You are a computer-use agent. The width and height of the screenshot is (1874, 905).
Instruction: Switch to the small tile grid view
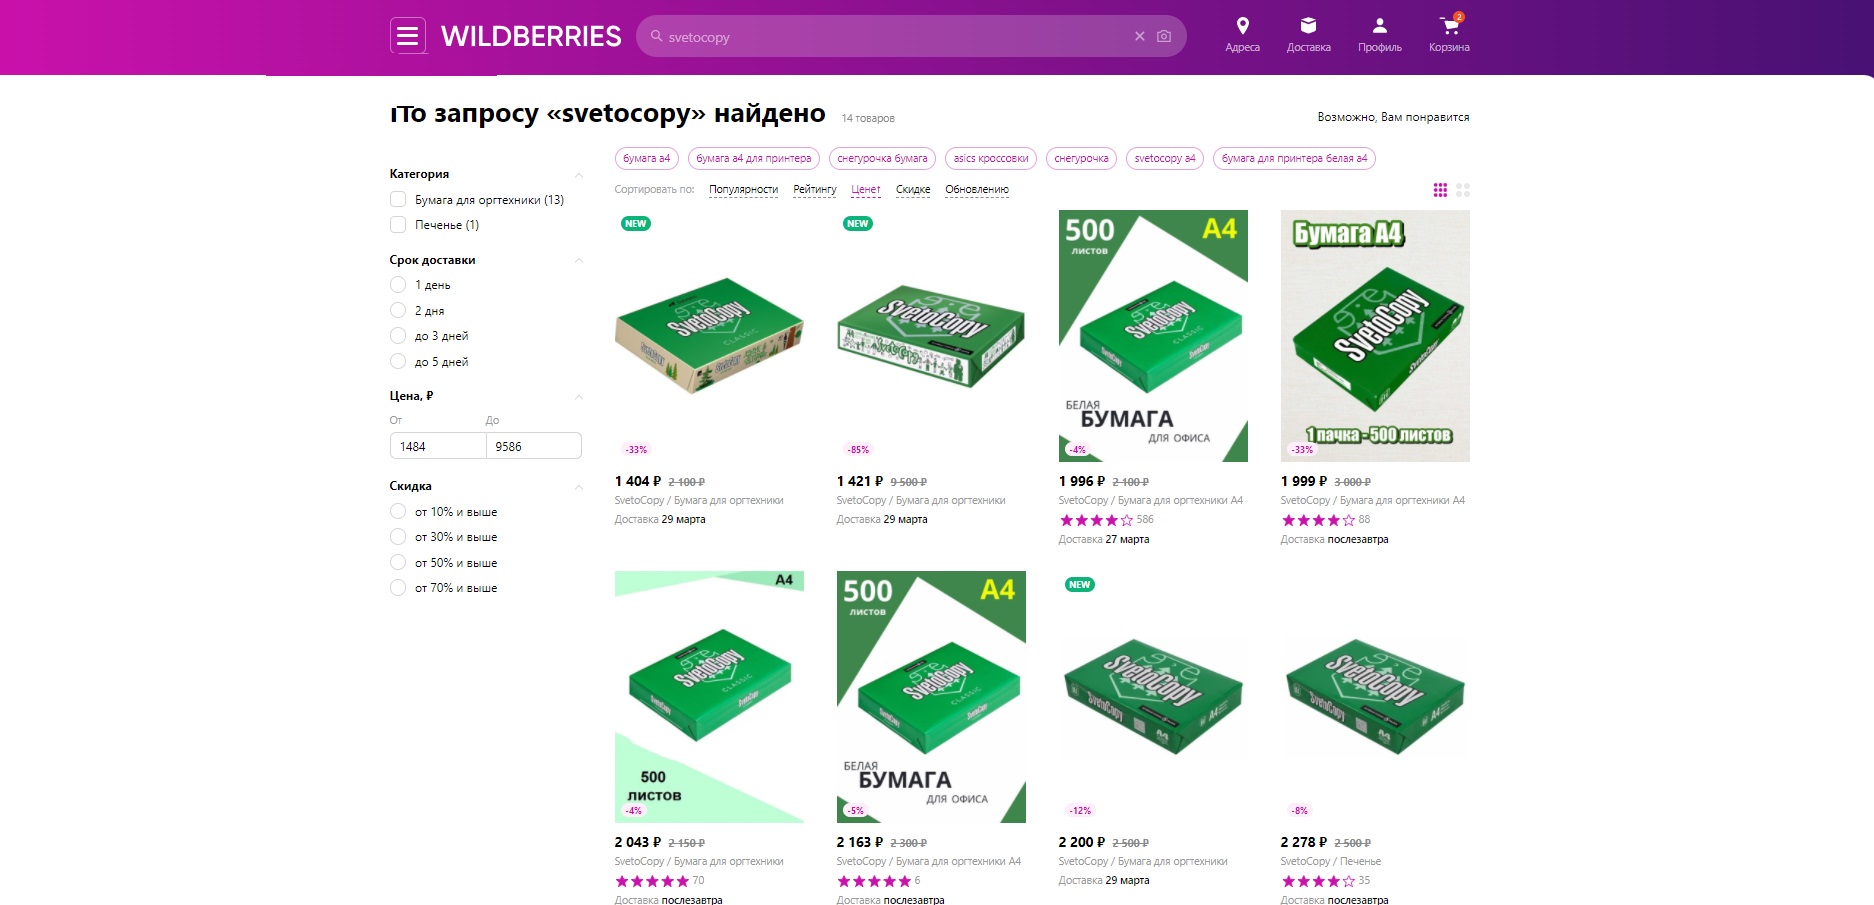pos(1440,190)
